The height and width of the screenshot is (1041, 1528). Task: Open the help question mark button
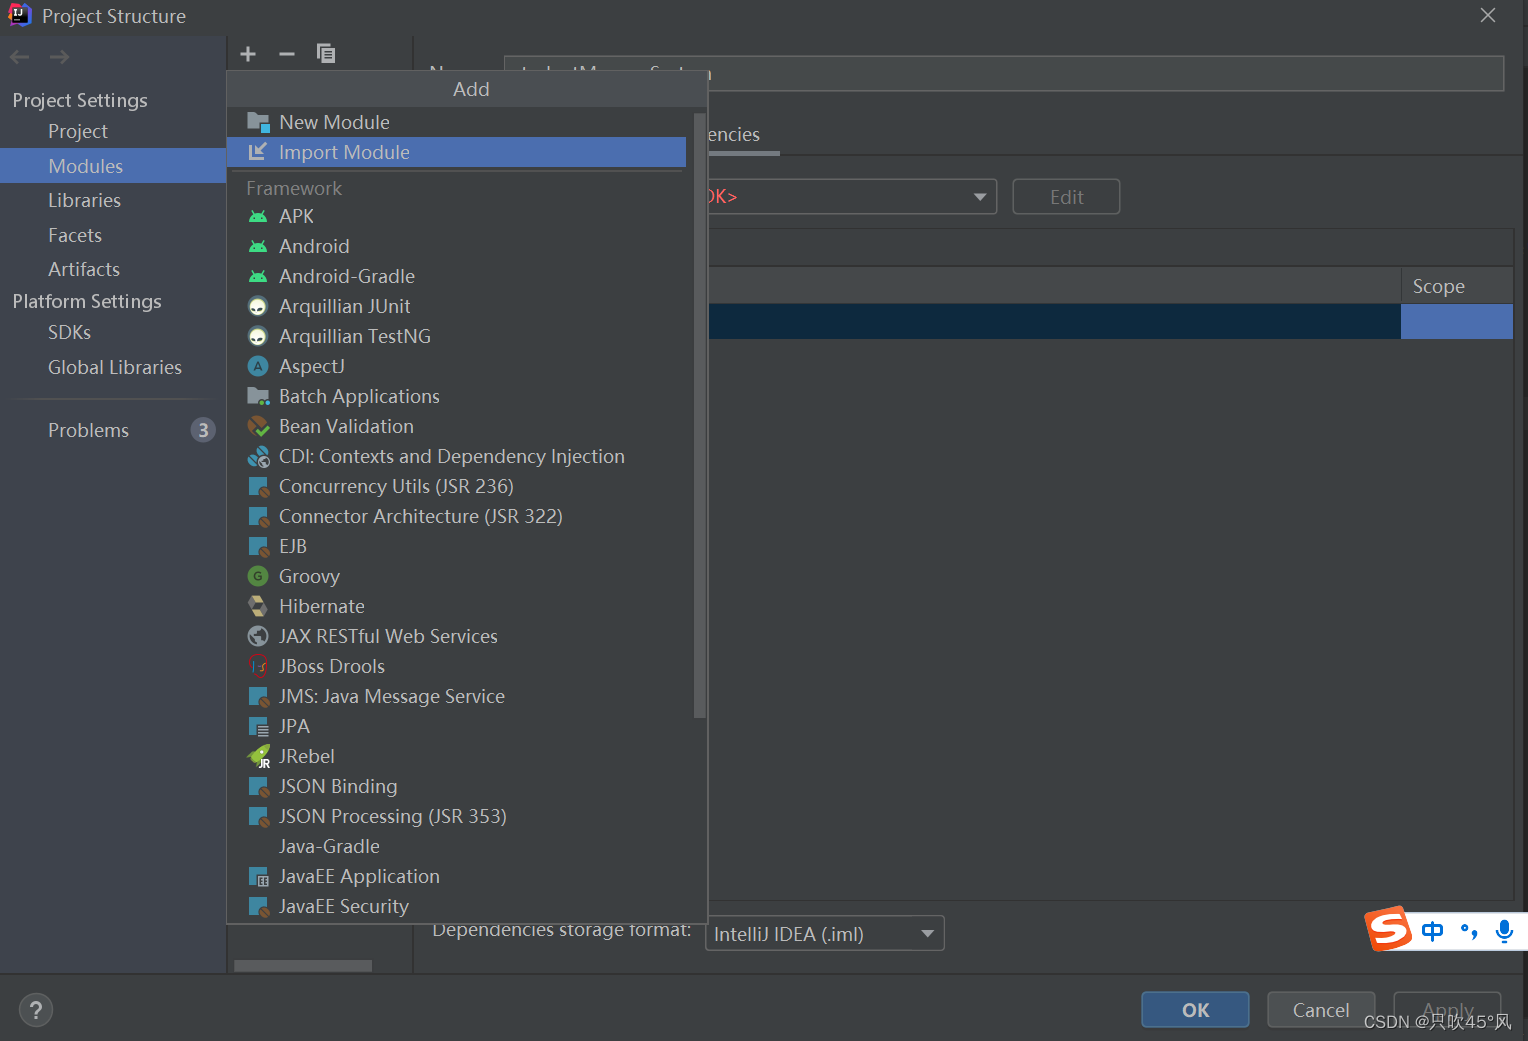click(36, 1010)
